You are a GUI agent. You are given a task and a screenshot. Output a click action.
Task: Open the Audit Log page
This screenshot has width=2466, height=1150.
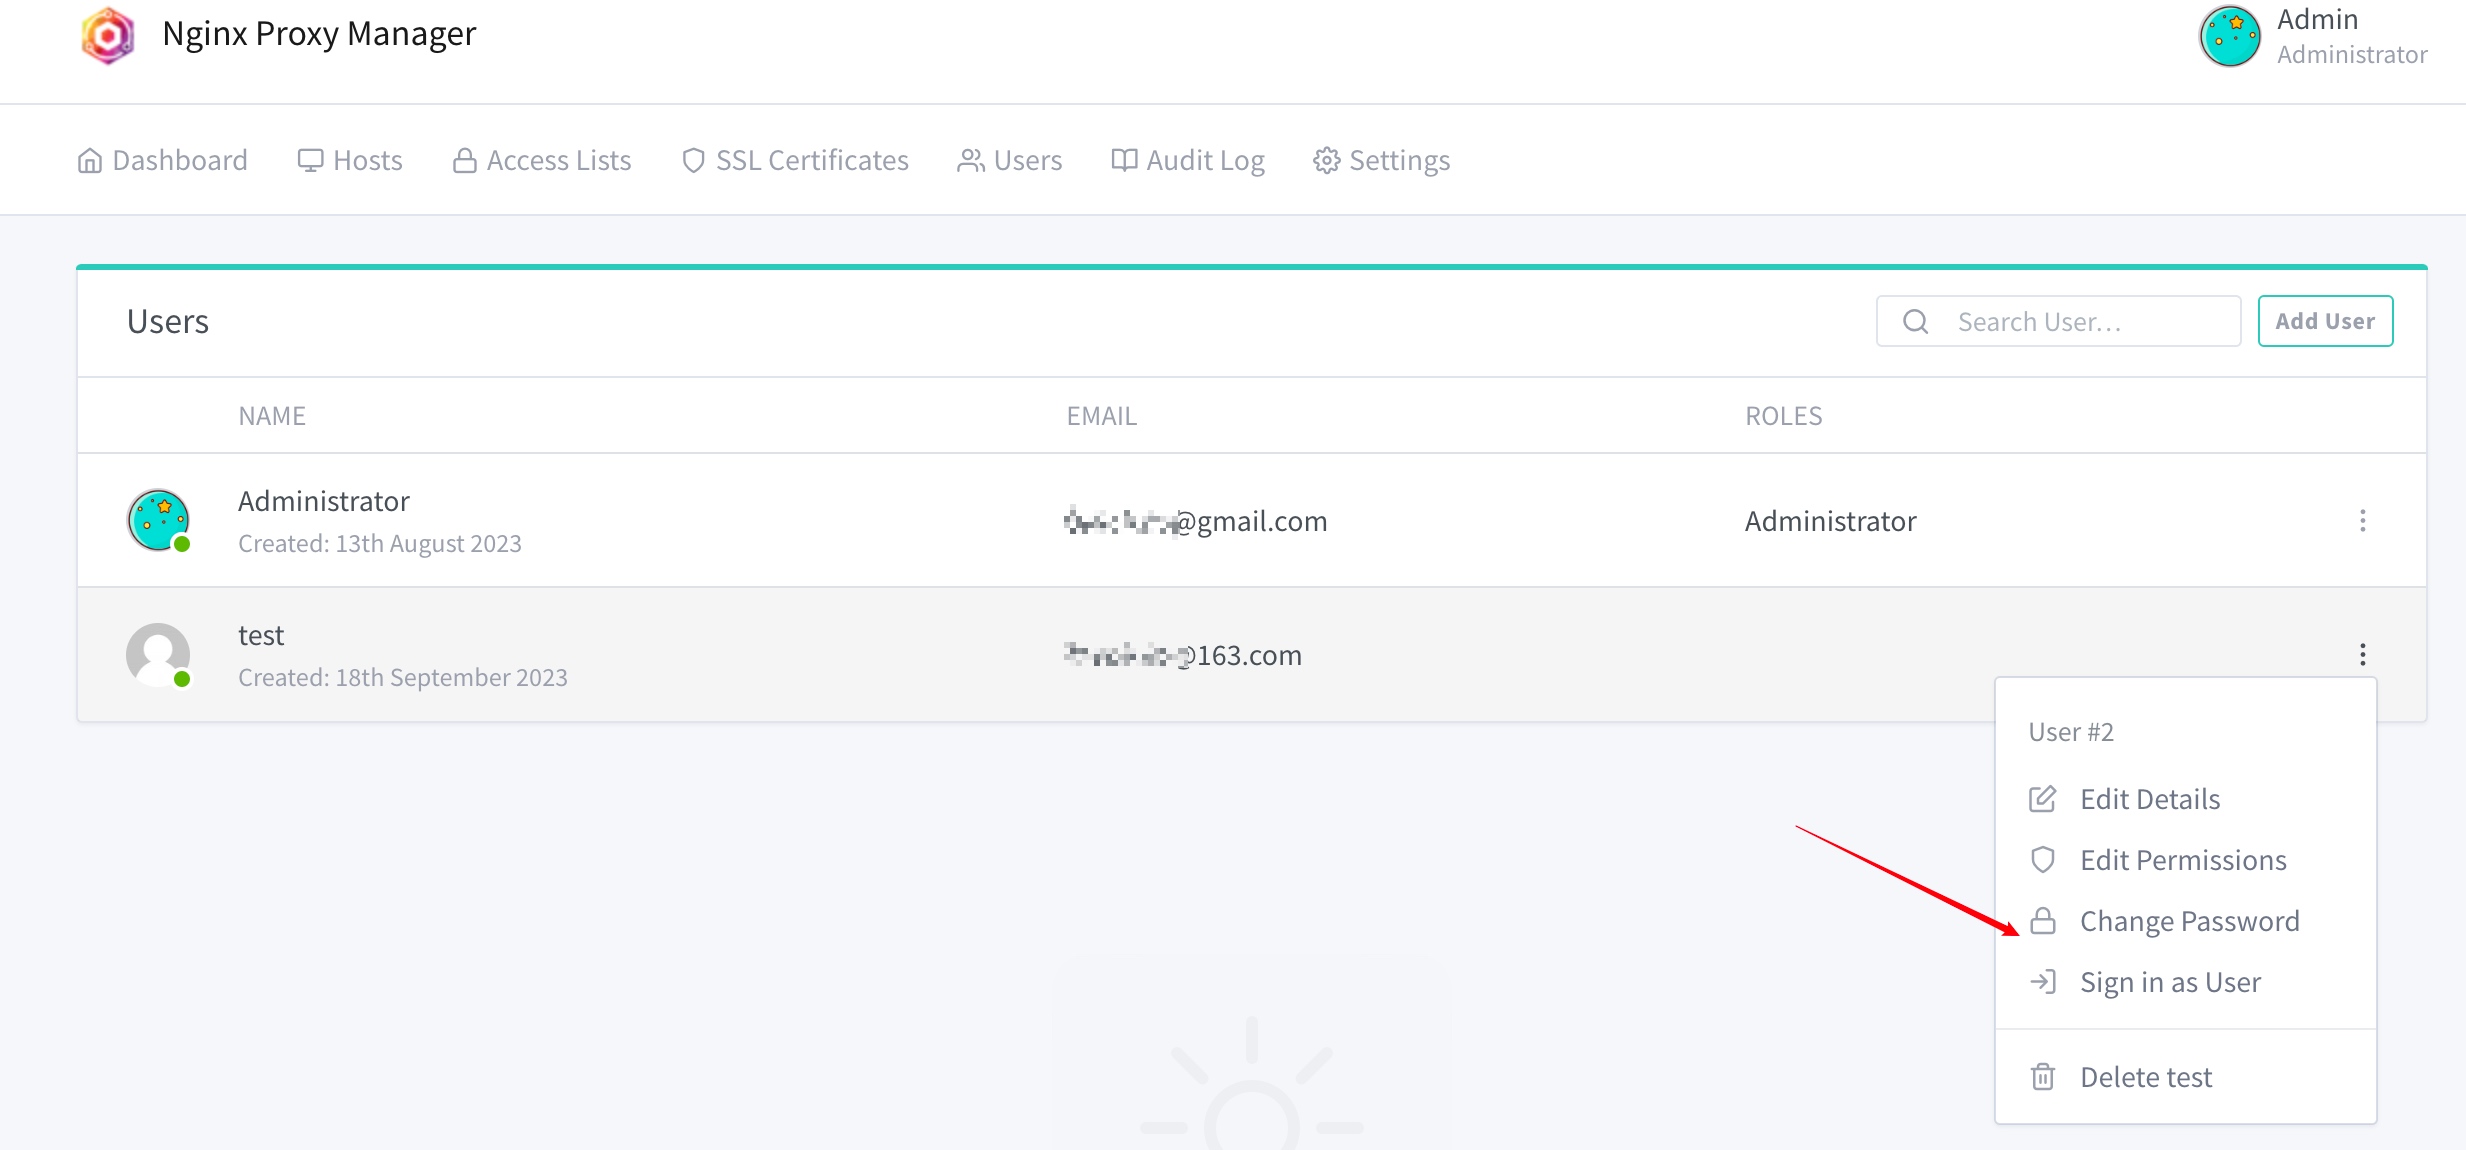click(1188, 160)
